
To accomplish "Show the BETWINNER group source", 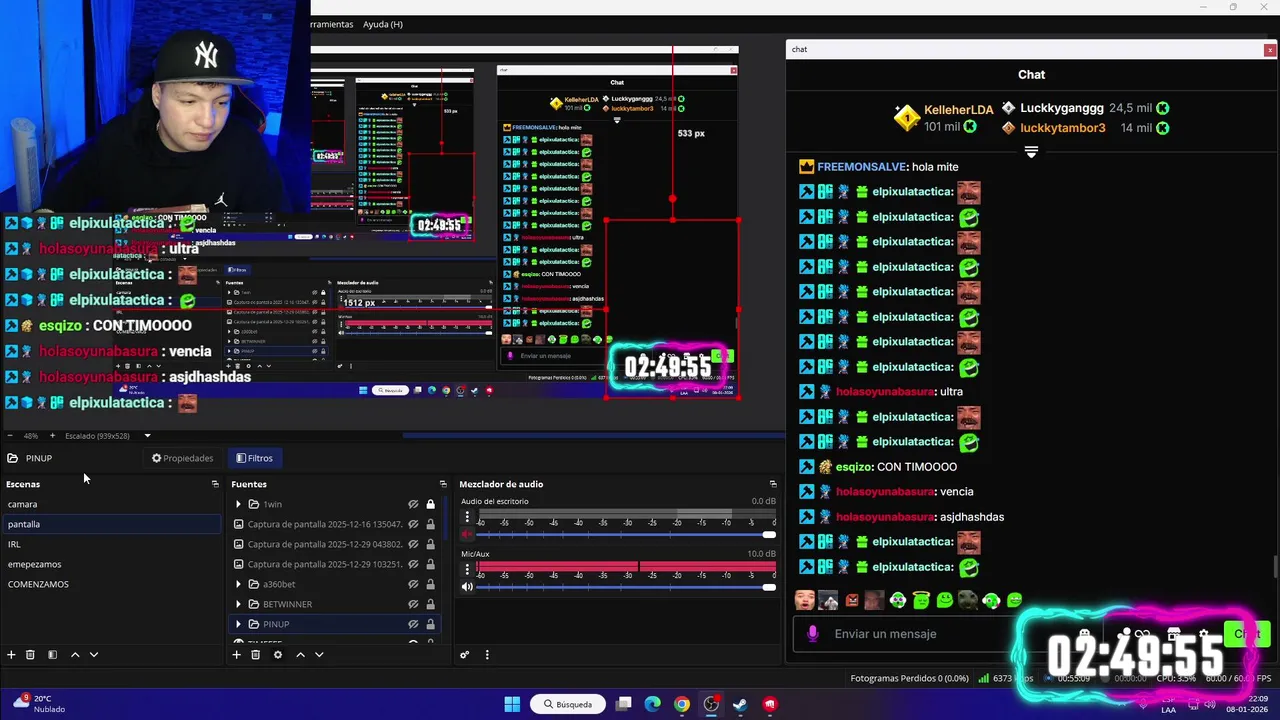I will tap(413, 604).
